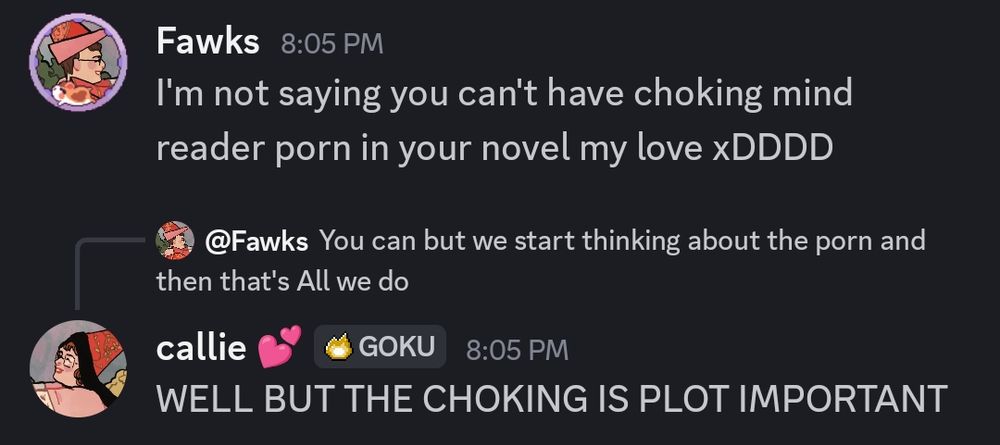Click the @Fawks mention in reply

[x=256, y=242]
